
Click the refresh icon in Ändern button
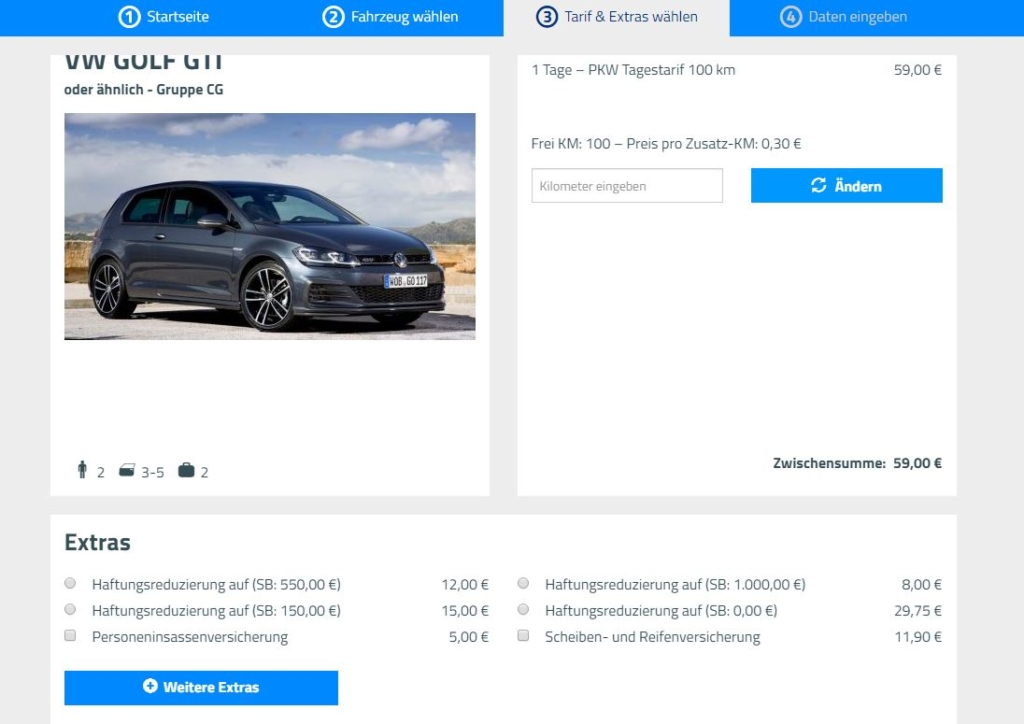pos(818,186)
